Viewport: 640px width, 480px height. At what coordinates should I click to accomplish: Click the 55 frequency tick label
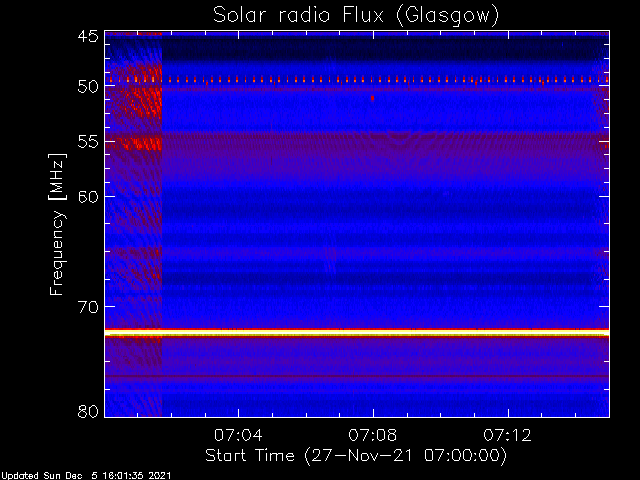pos(88,142)
